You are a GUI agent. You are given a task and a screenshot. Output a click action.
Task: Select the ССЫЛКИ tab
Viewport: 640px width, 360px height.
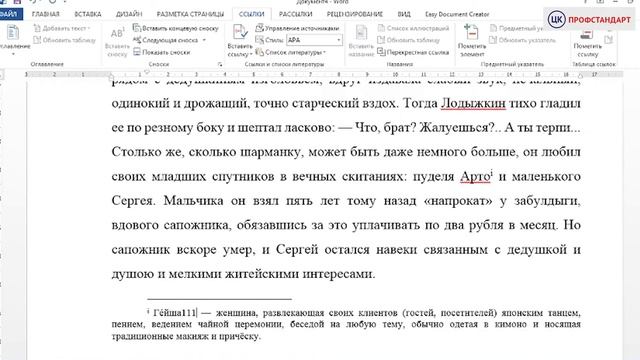[x=251, y=14]
